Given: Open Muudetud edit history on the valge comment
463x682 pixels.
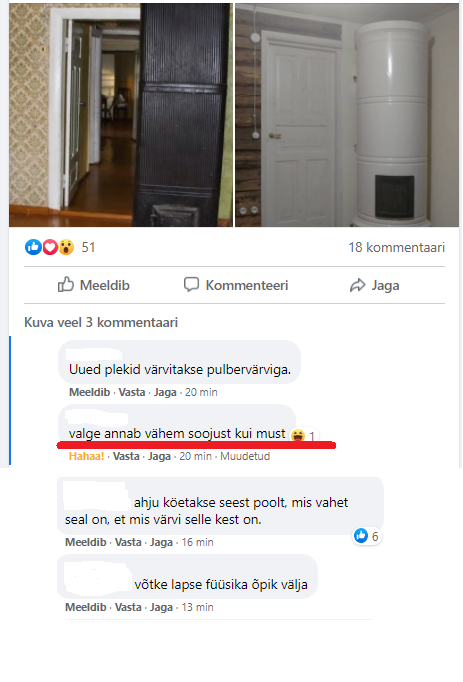Looking at the screenshot, I should (245, 456).
